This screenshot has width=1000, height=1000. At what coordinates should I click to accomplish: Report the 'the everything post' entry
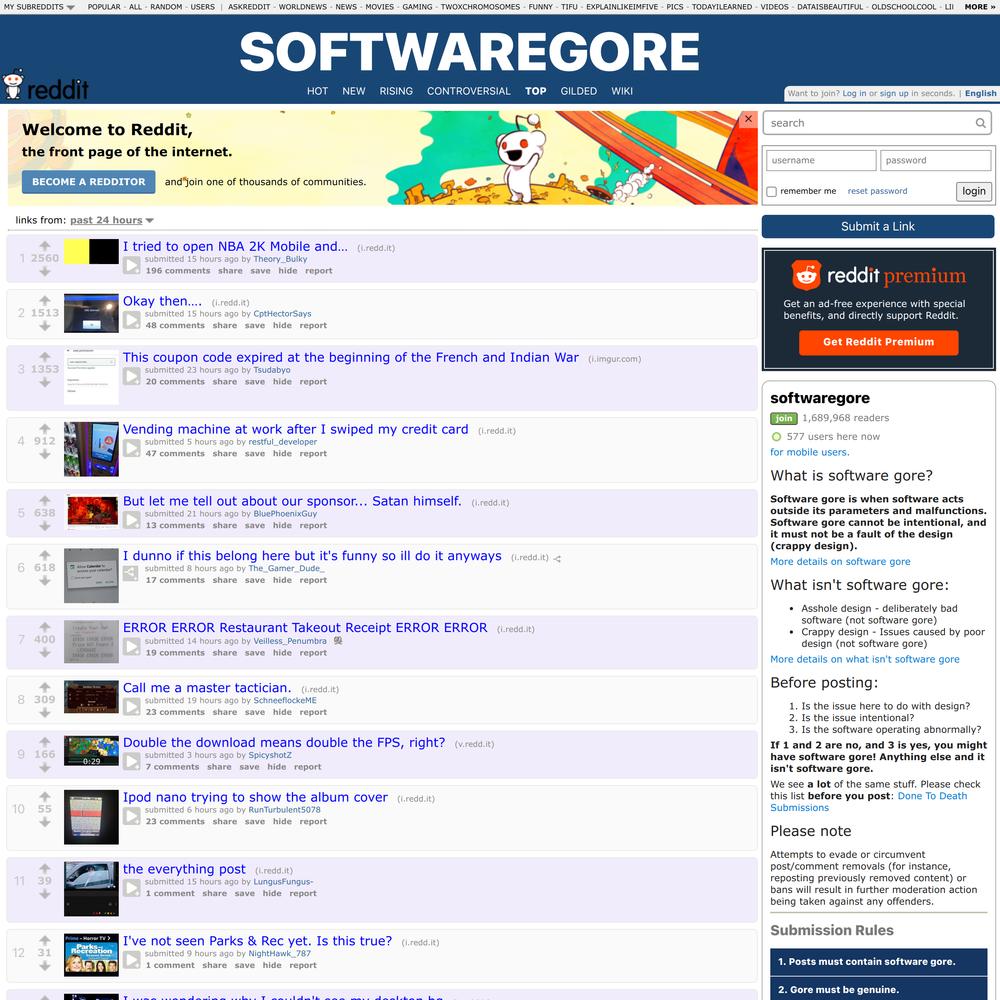pyautogui.click(x=303, y=893)
